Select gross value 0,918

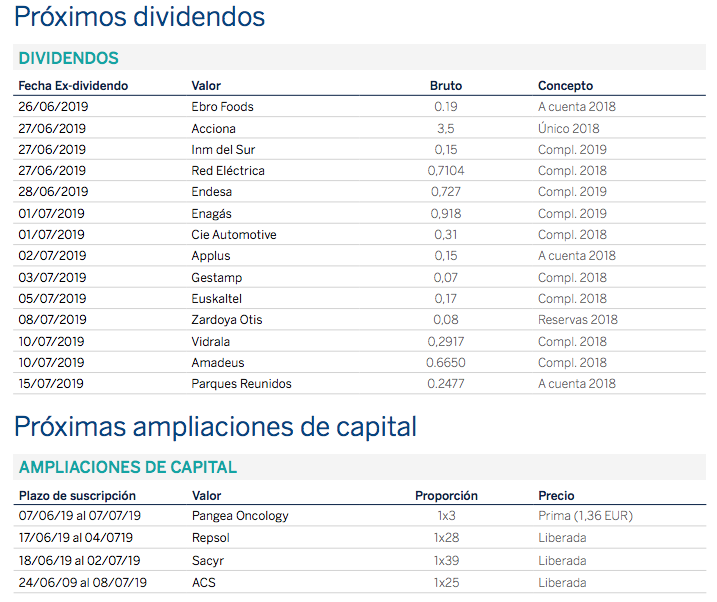(x=446, y=213)
